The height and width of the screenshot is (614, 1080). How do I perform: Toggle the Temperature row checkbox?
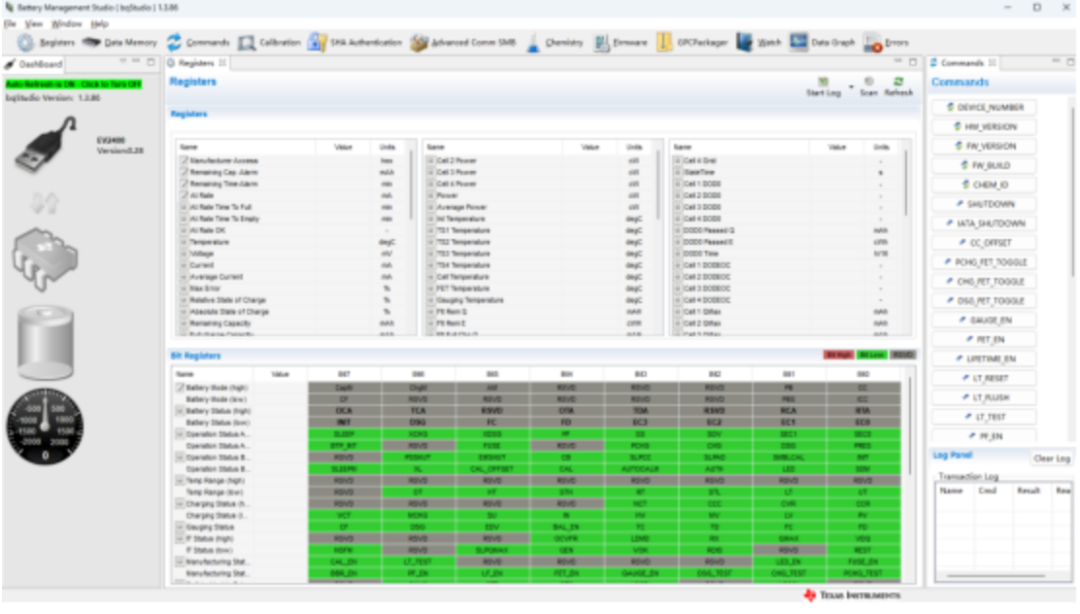[184, 243]
